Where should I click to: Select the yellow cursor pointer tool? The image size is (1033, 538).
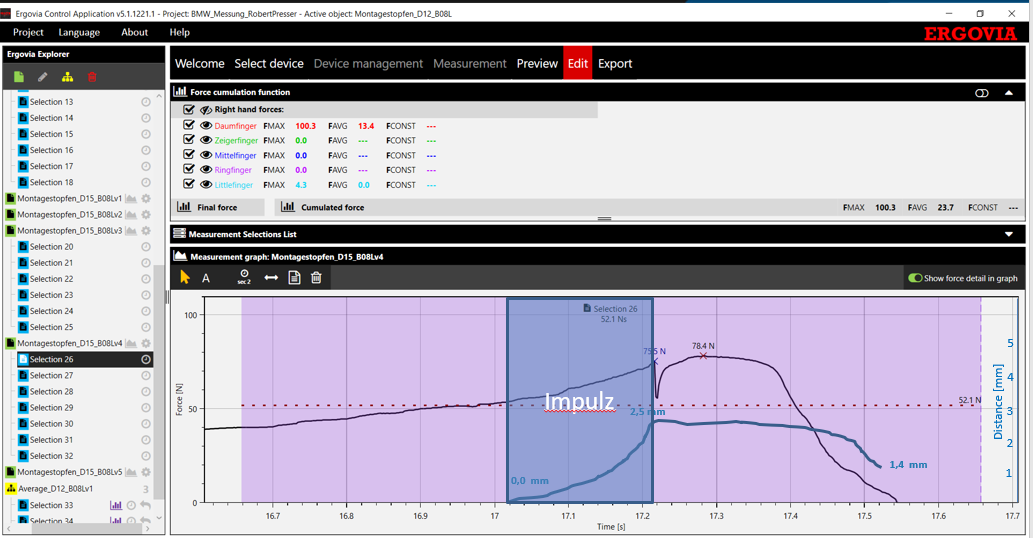click(x=185, y=277)
